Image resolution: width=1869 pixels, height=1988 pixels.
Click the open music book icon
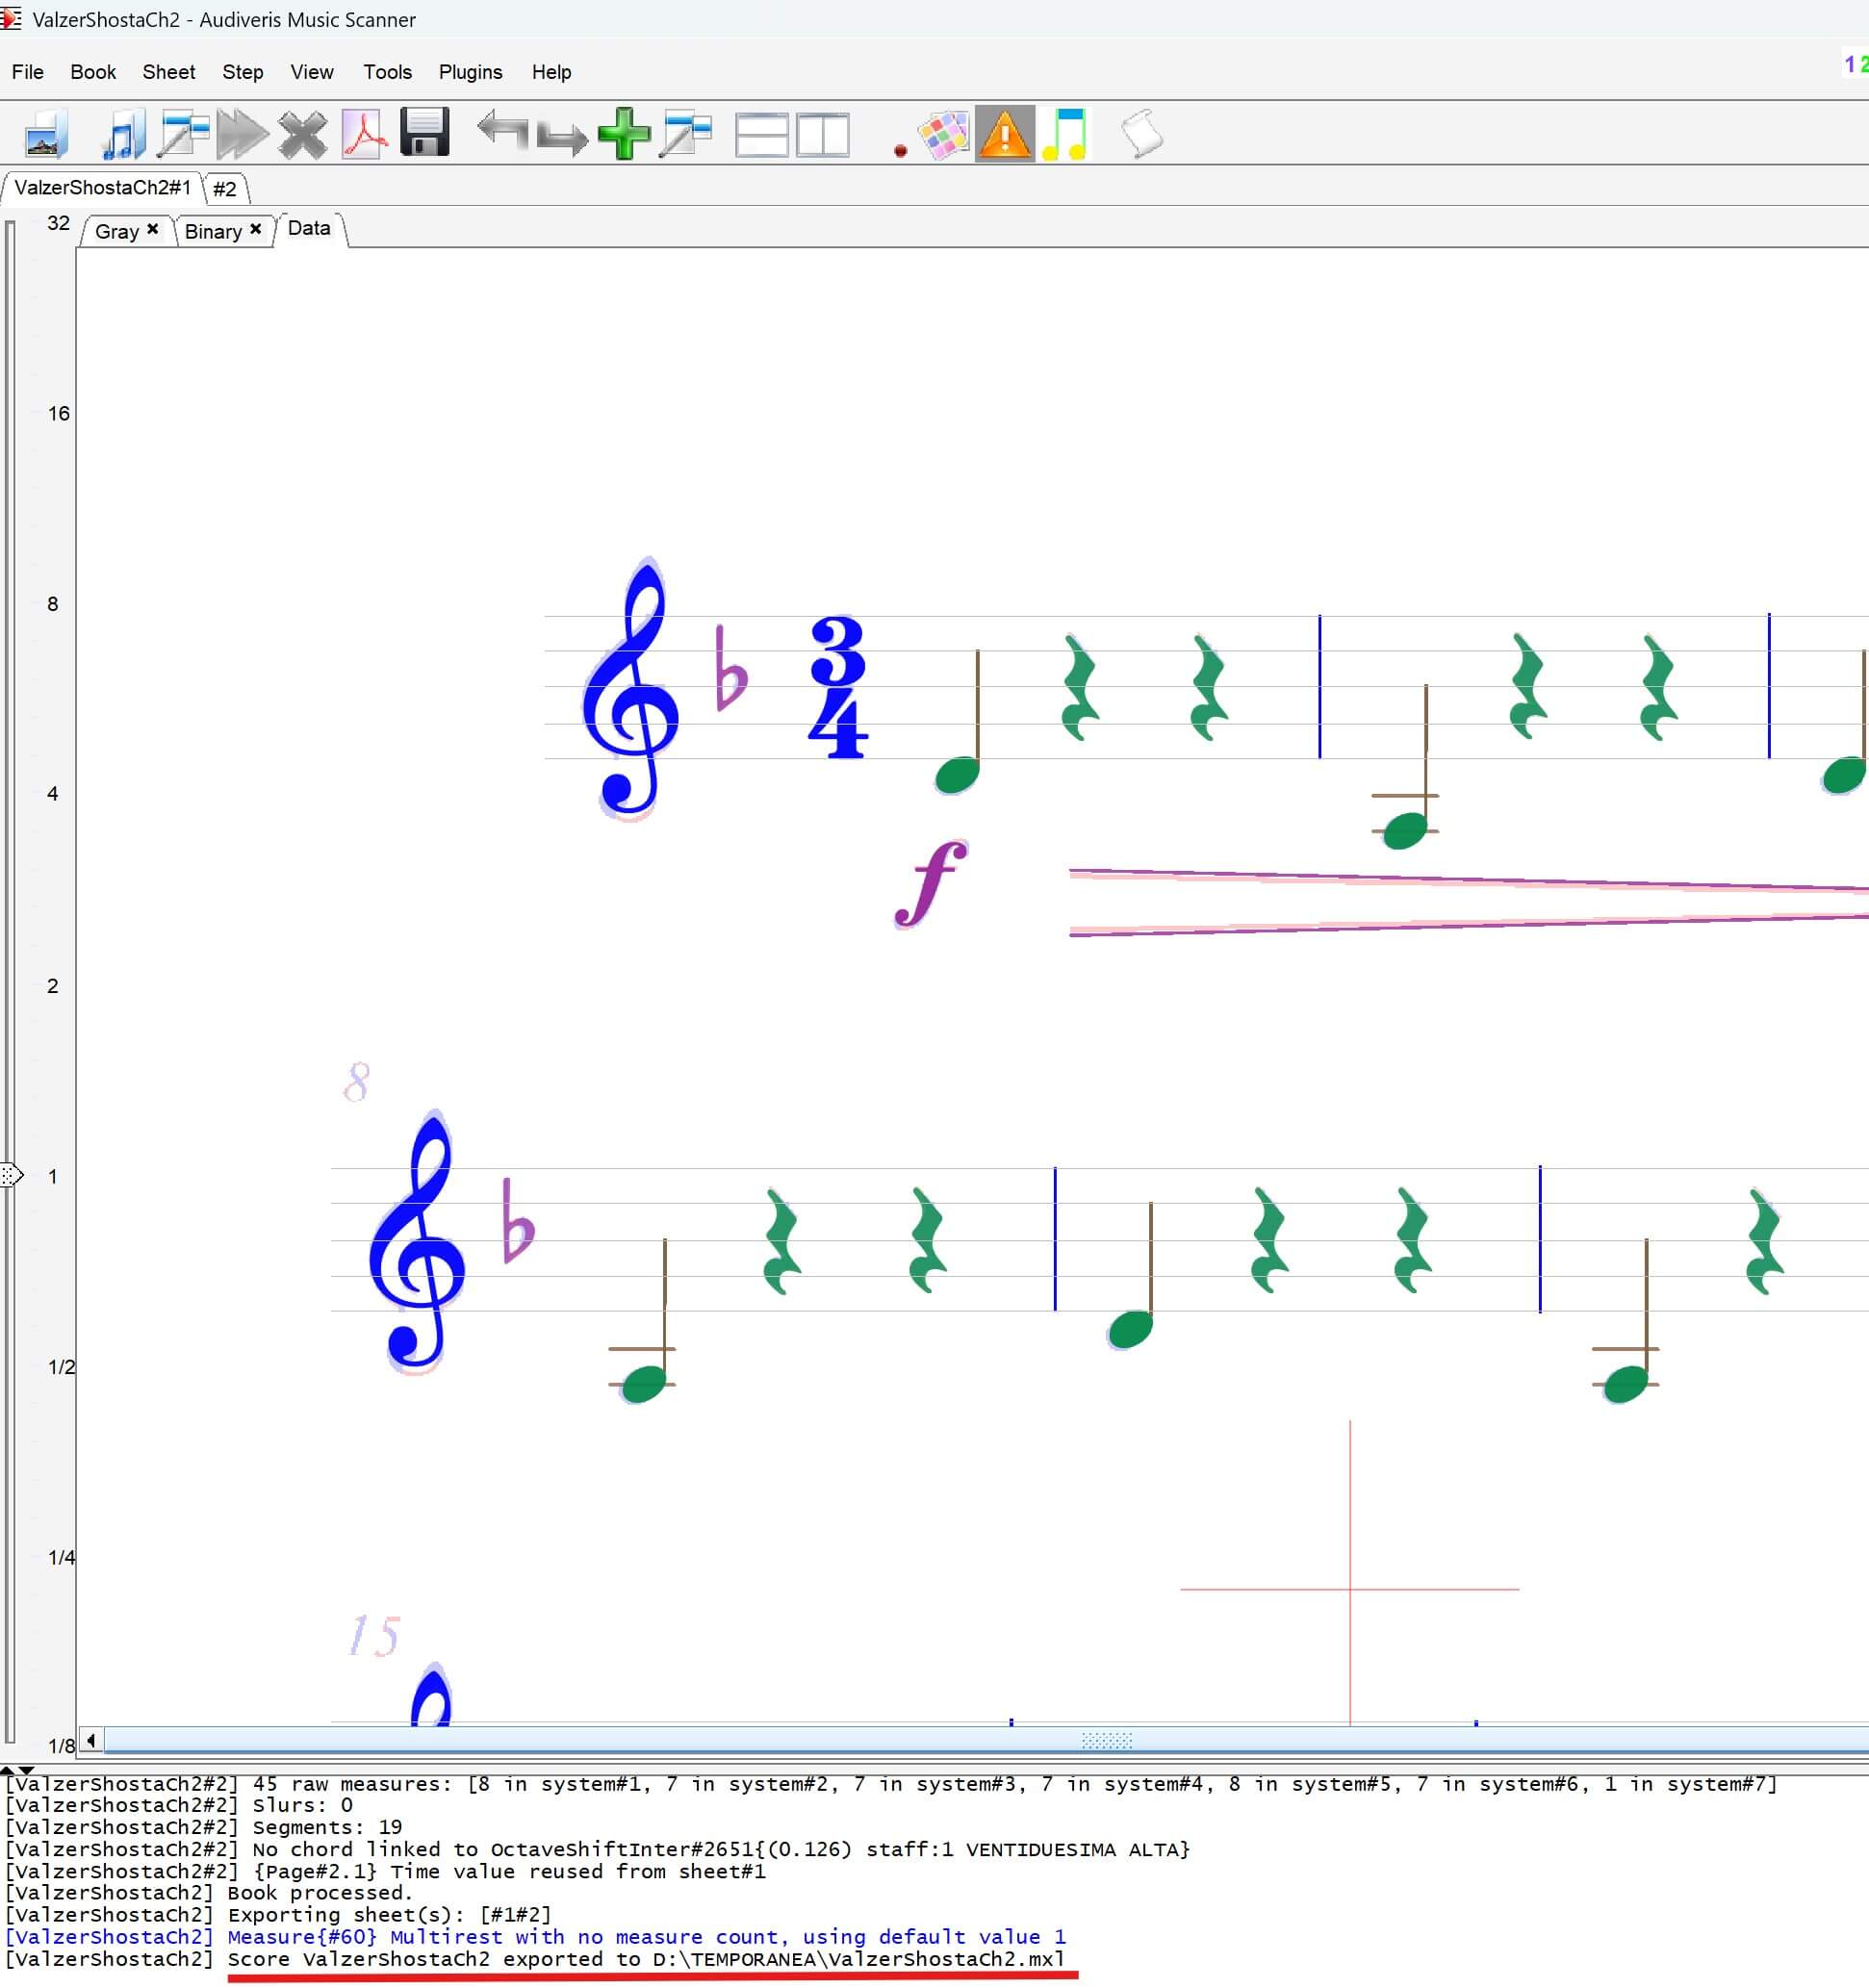[x=122, y=135]
